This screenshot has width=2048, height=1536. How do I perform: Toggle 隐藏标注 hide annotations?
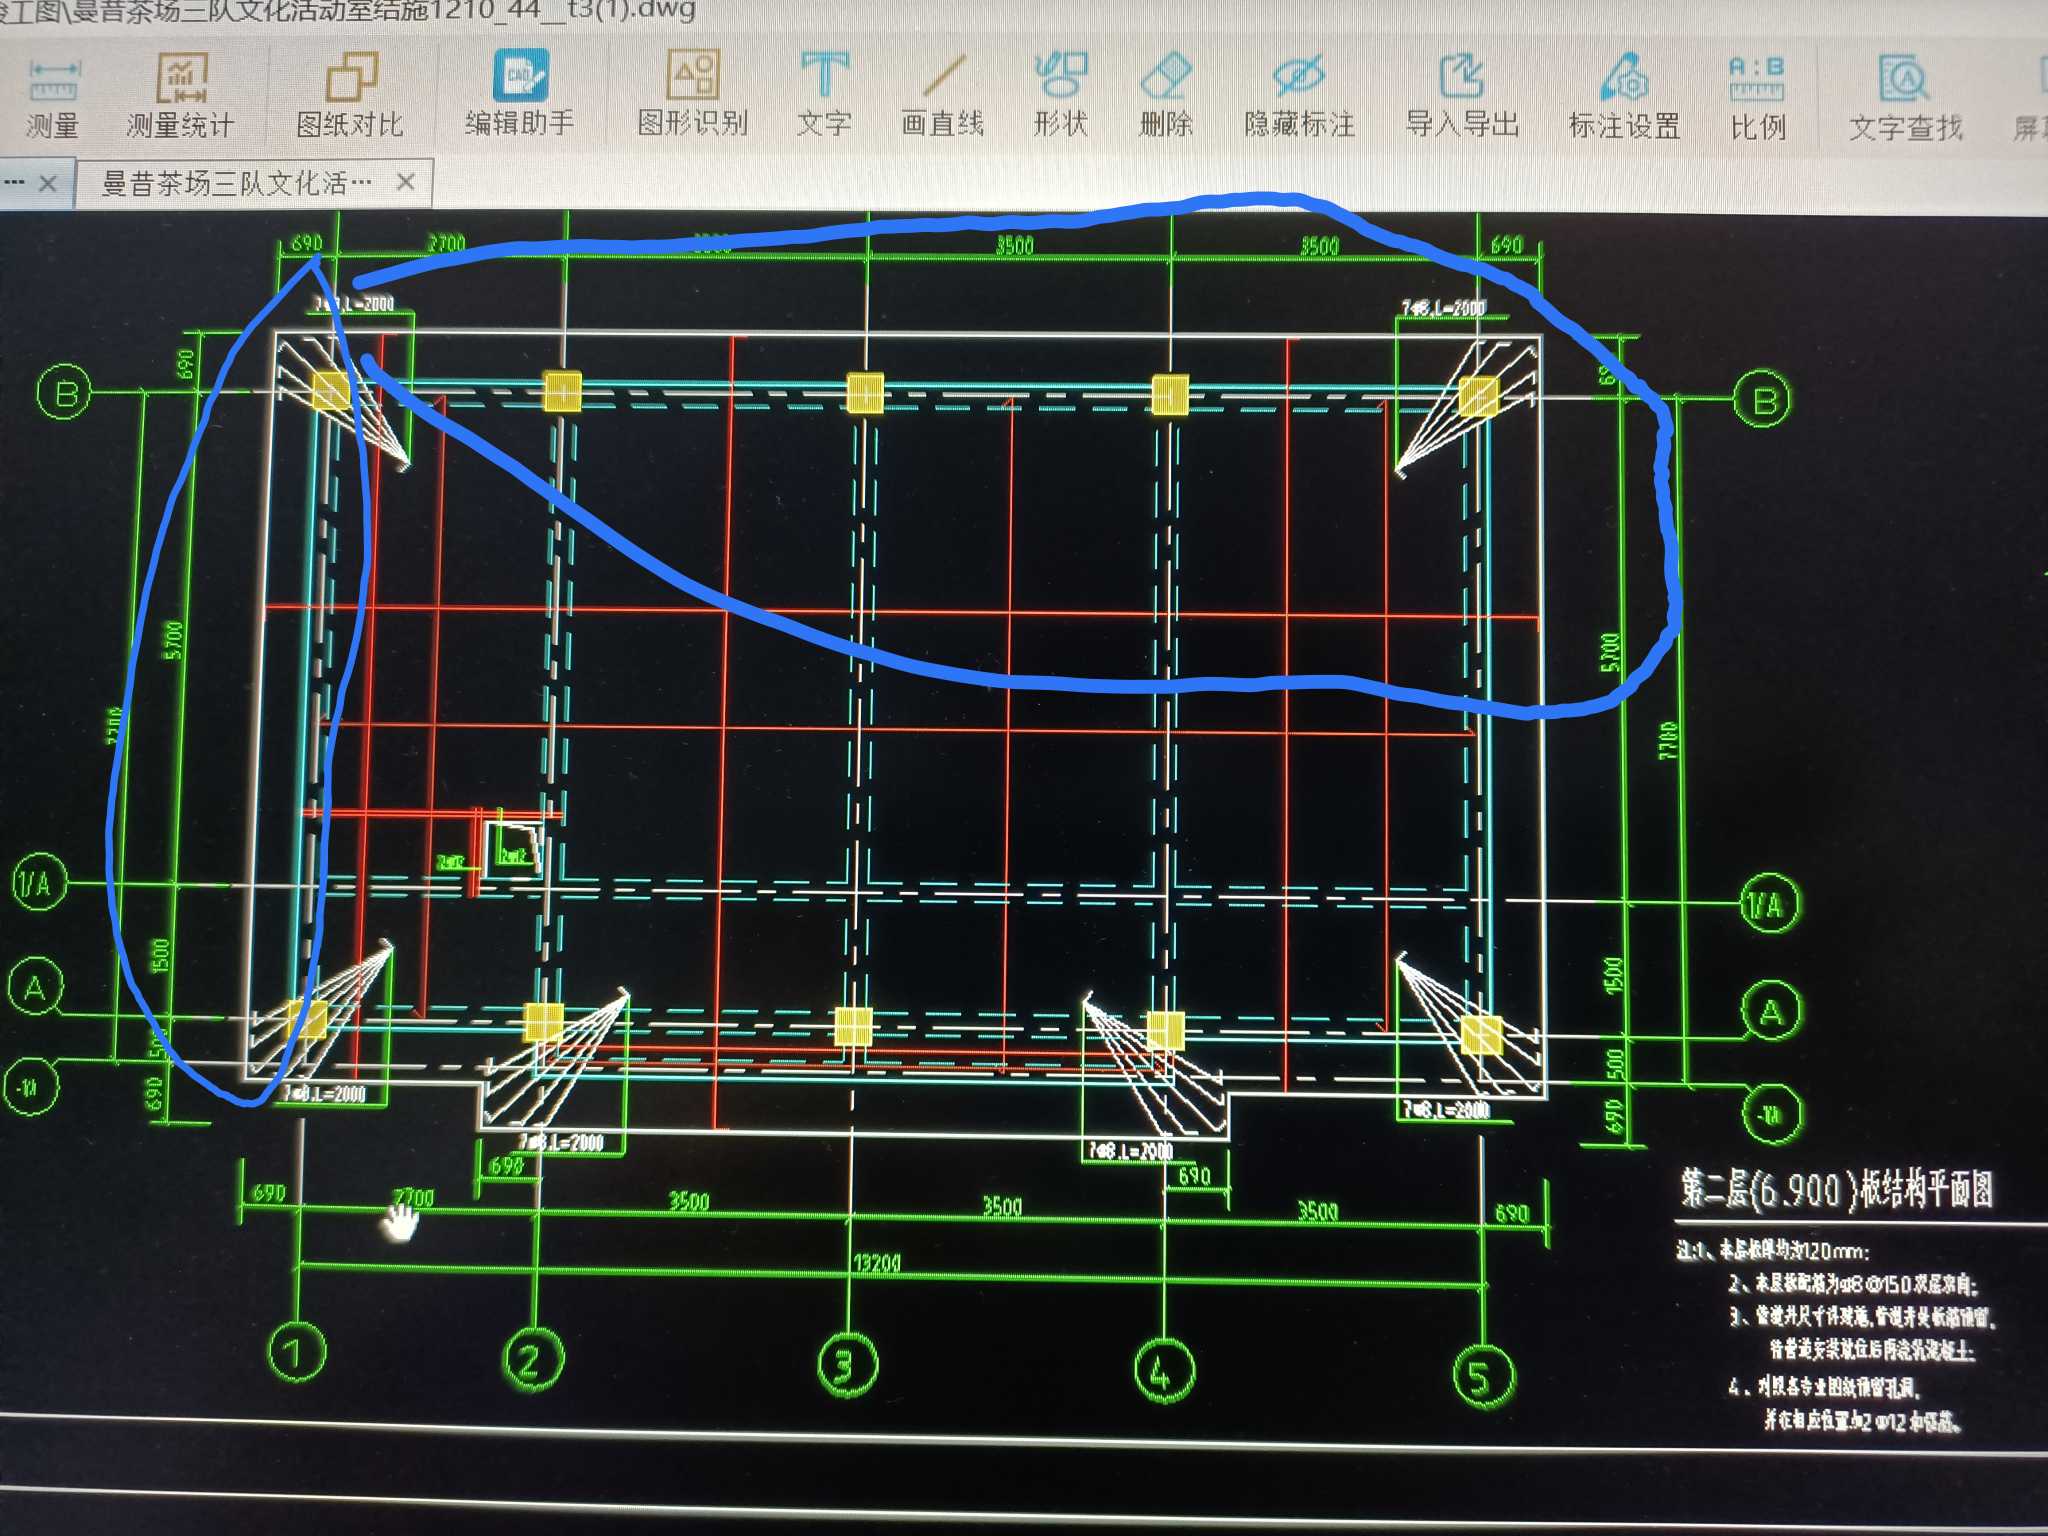(1299, 97)
